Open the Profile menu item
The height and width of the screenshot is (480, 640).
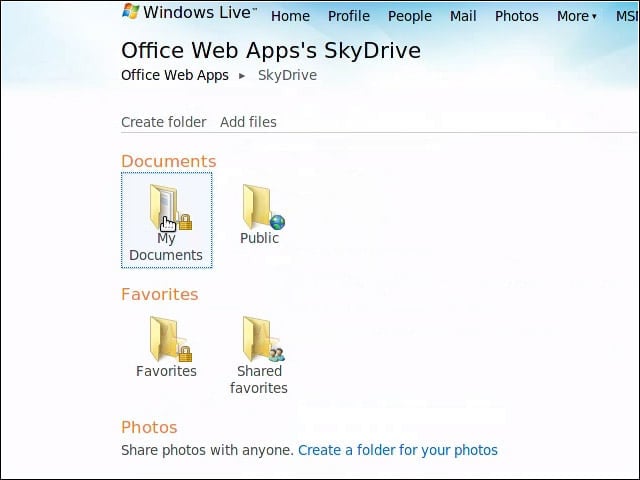[x=349, y=16]
